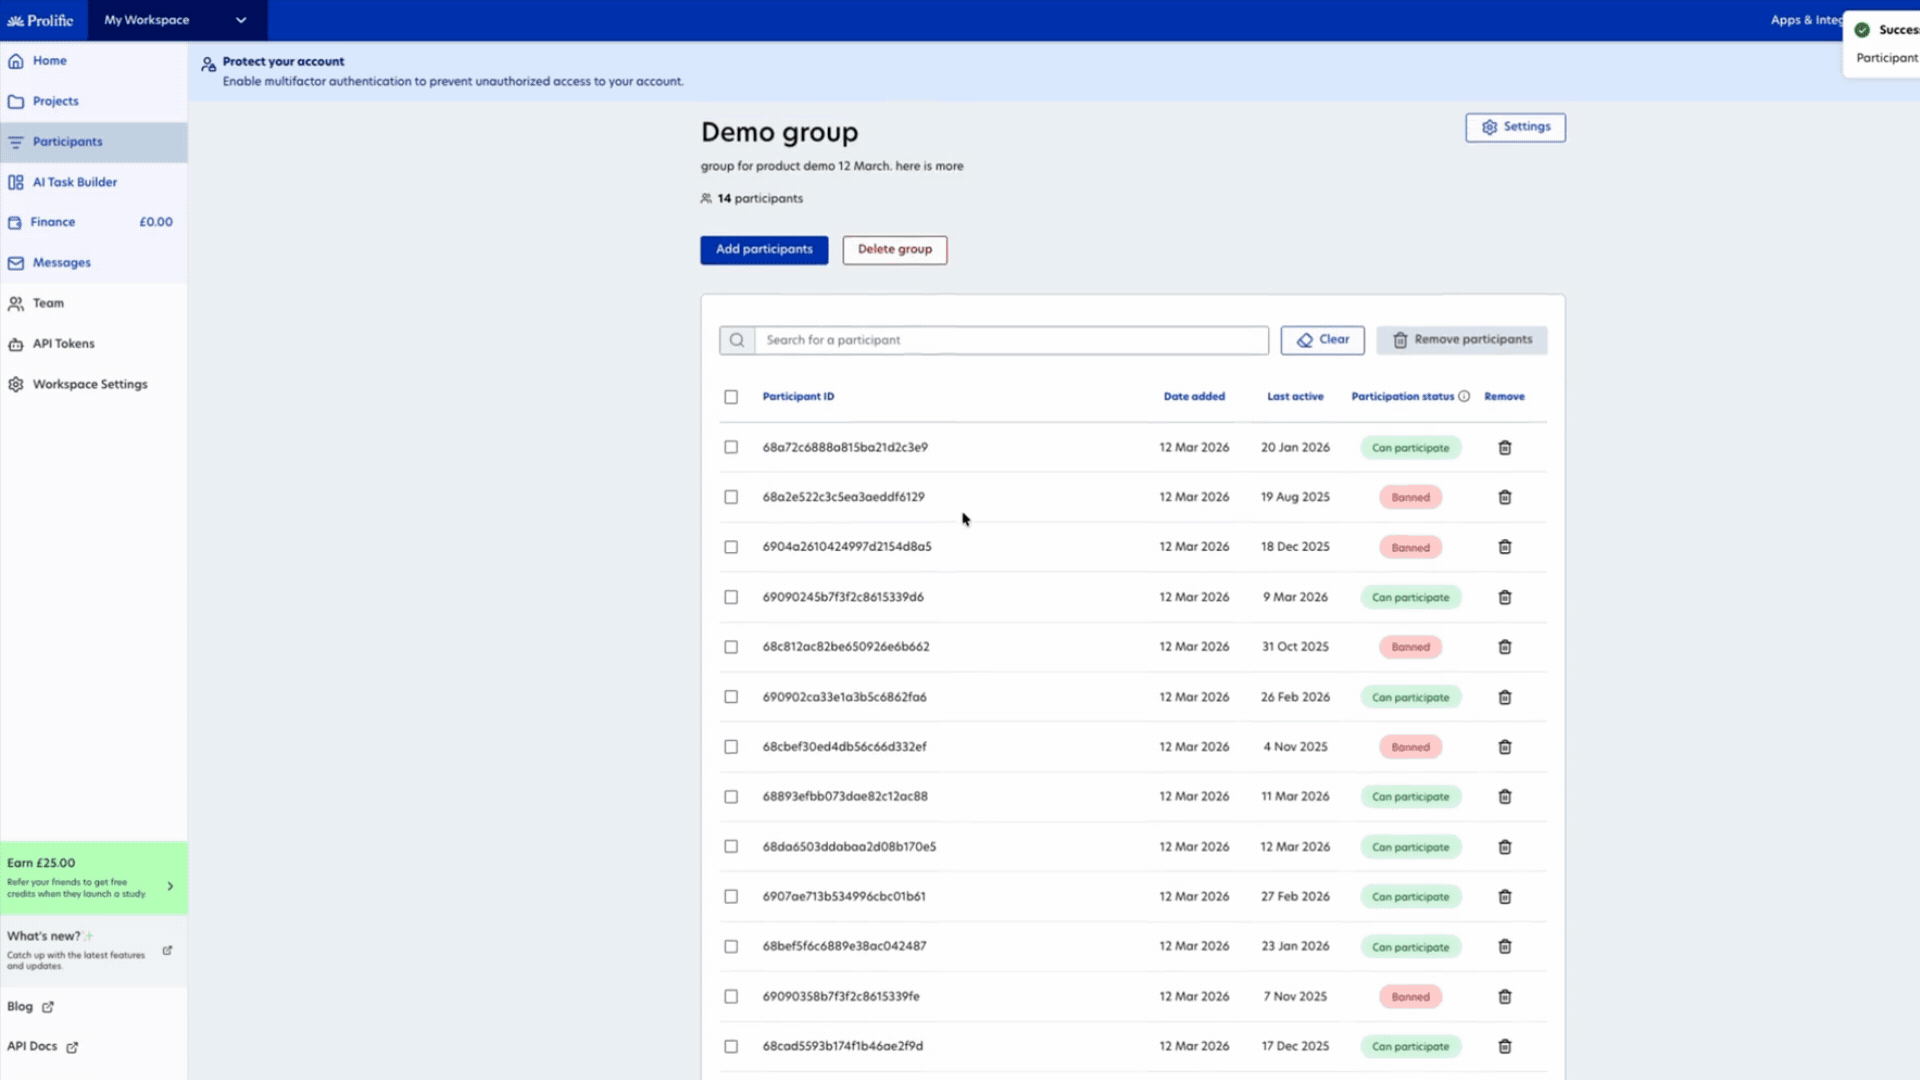This screenshot has width=1920, height=1080.
Task: Click the Prolific logo
Action: coord(41,20)
